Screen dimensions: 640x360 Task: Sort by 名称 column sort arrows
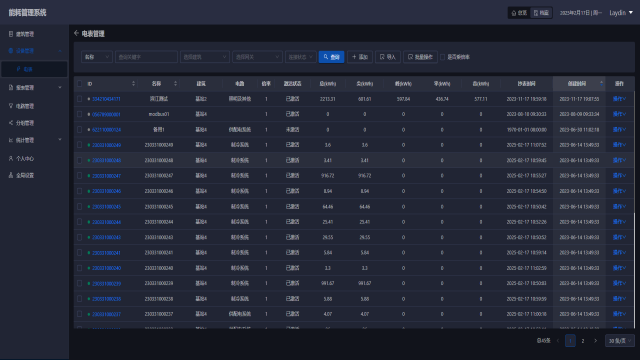pos(176,83)
